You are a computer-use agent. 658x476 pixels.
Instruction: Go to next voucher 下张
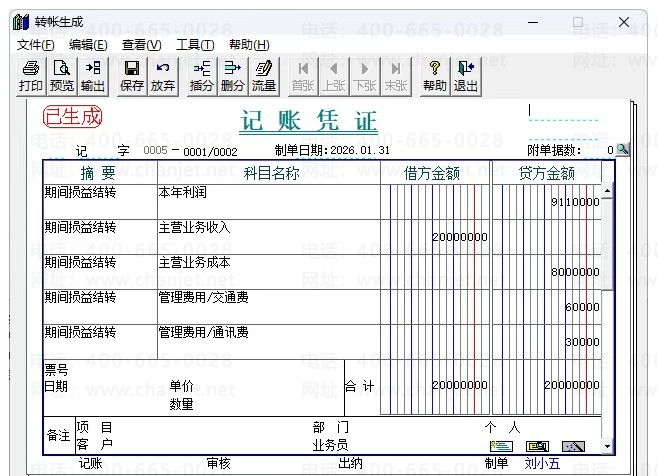pyautogui.click(x=365, y=77)
